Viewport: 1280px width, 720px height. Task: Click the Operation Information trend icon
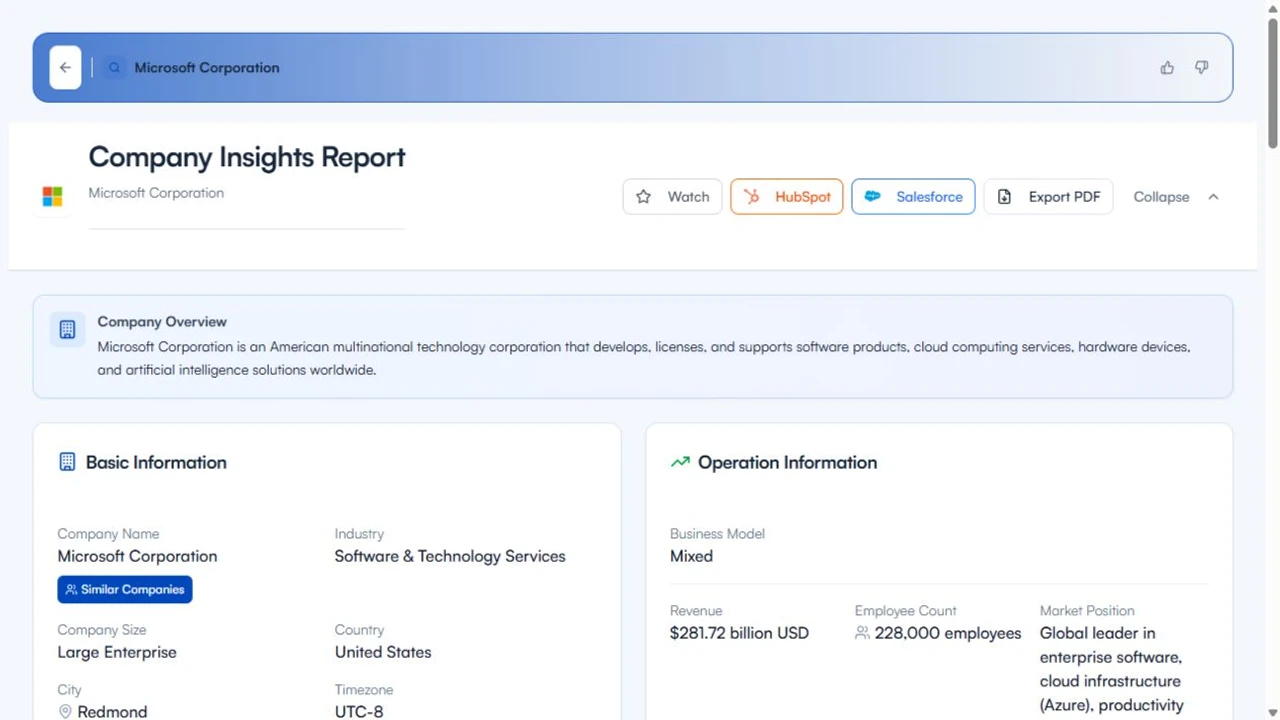[x=680, y=462]
